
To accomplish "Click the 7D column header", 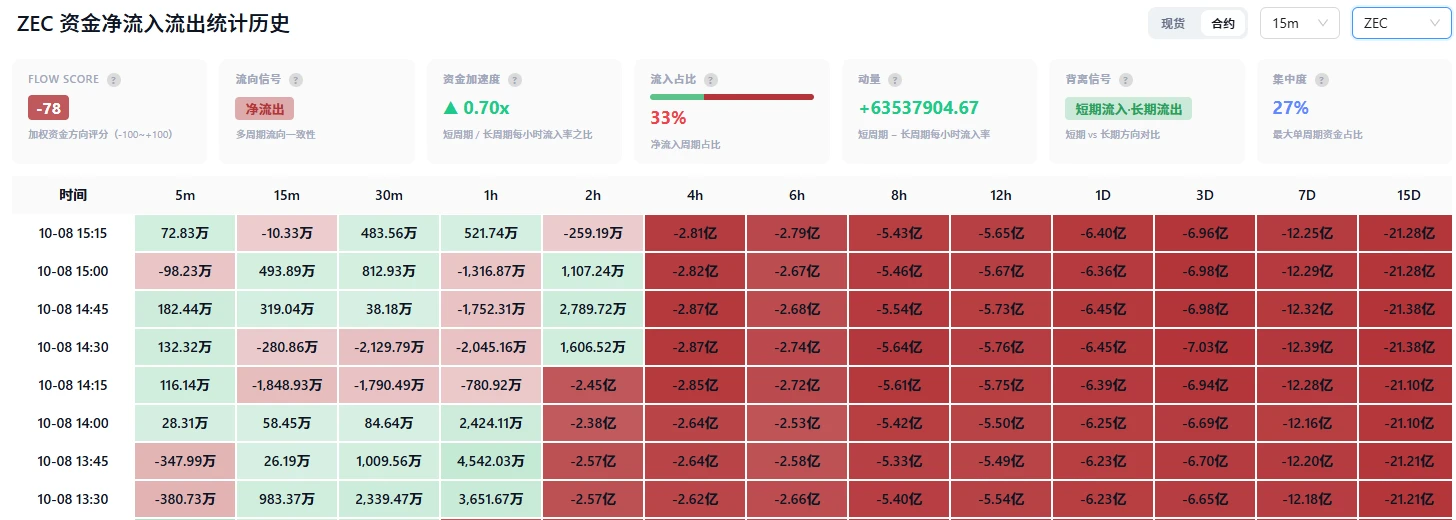I will coord(1307,195).
